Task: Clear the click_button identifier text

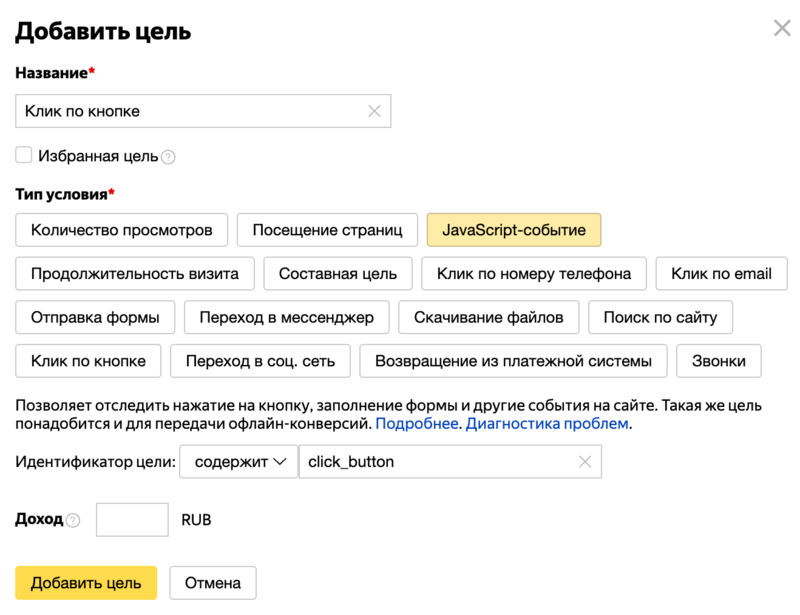Action: [x=585, y=462]
